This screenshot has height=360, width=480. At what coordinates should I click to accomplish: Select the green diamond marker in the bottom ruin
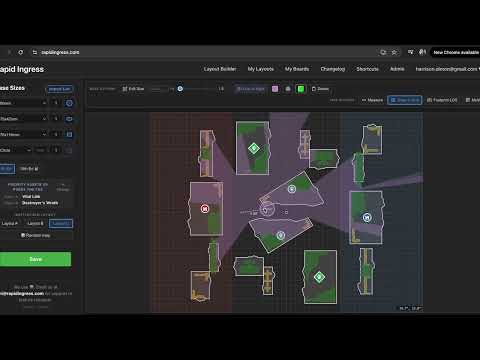(x=319, y=277)
